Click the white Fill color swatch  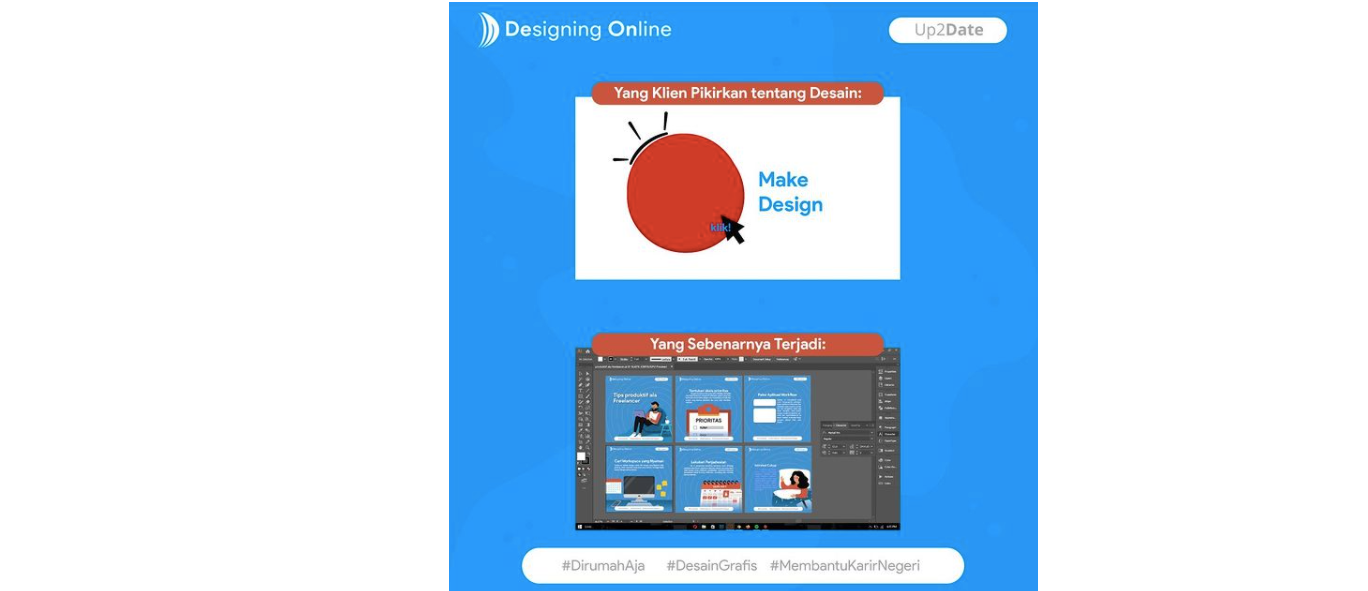pos(581,456)
